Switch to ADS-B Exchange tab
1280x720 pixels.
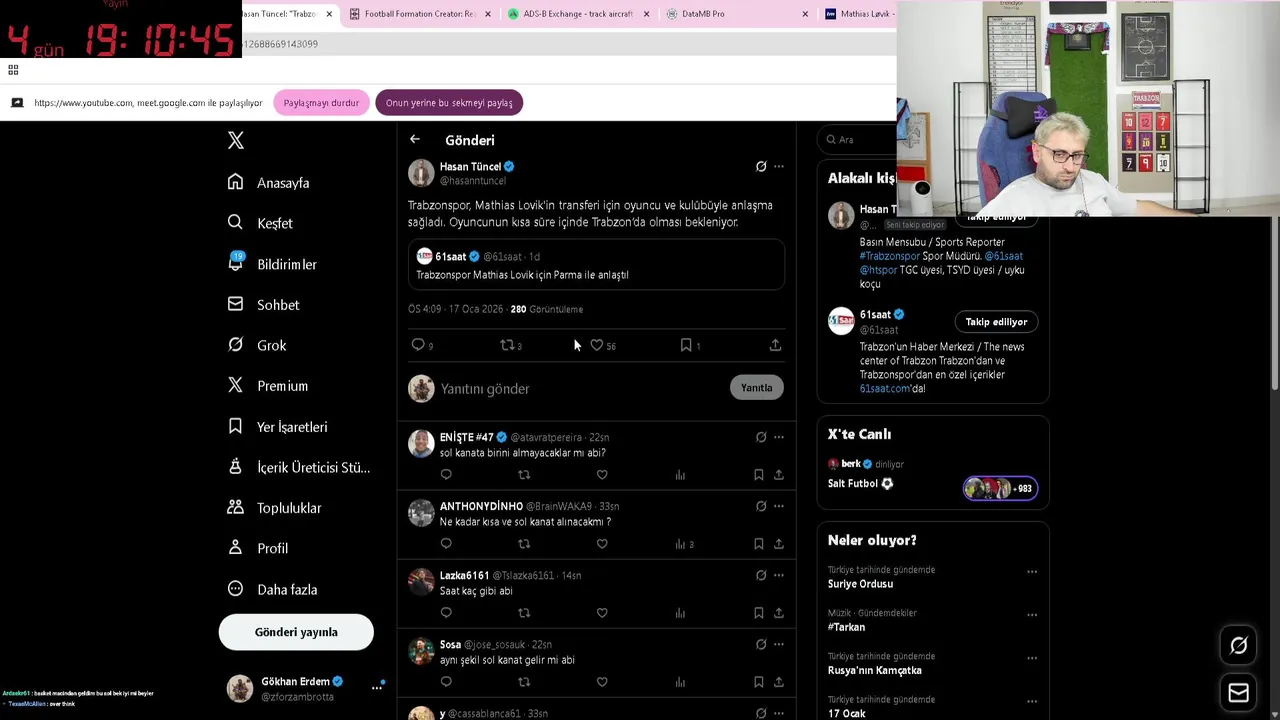[x=578, y=14]
